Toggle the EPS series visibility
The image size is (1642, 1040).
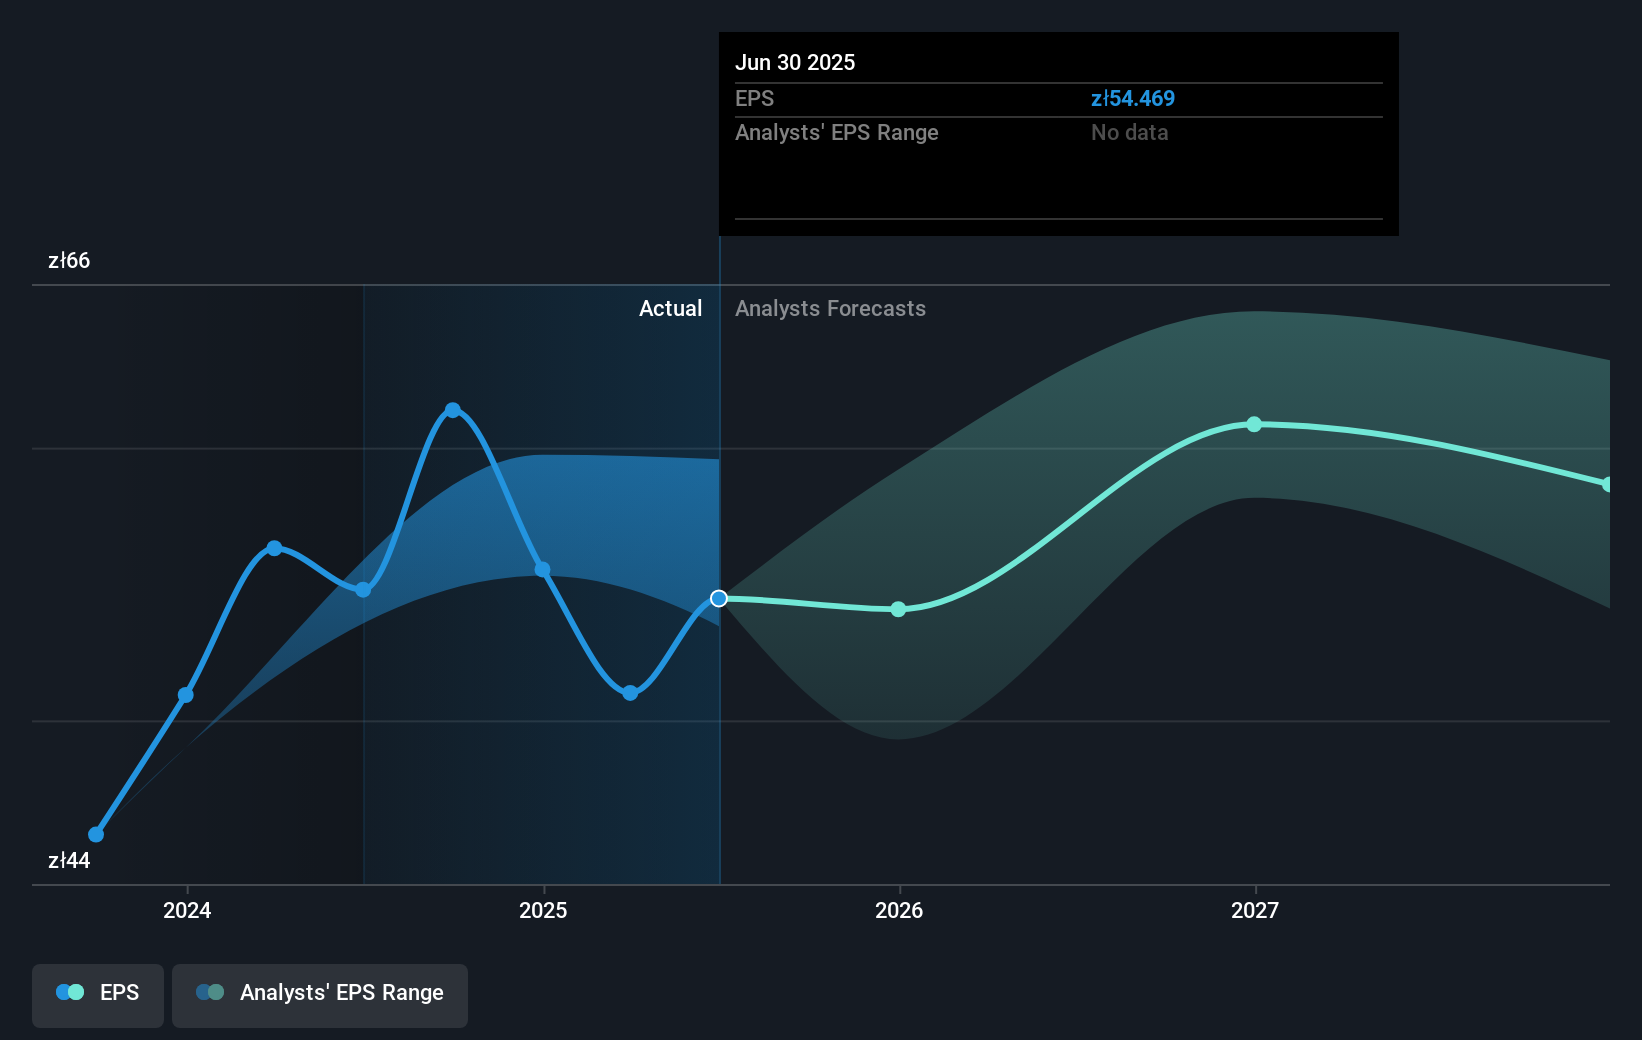pyautogui.click(x=97, y=995)
